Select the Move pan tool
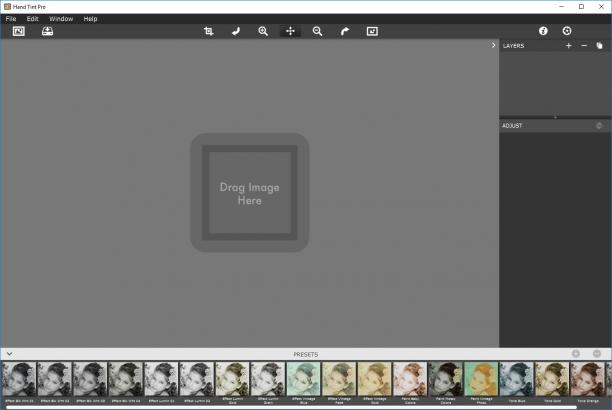The height and width of the screenshot is (410, 612). pyautogui.click(x=290, y=31)
